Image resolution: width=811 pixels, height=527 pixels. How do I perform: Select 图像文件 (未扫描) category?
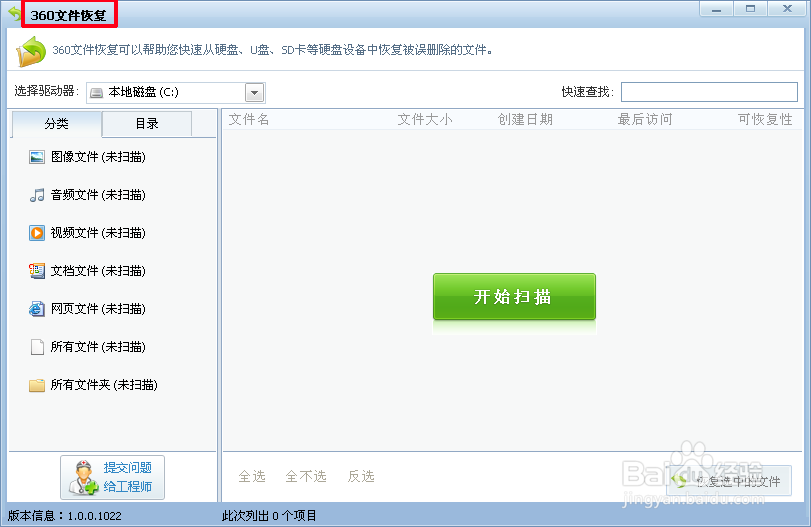(87, 157)
